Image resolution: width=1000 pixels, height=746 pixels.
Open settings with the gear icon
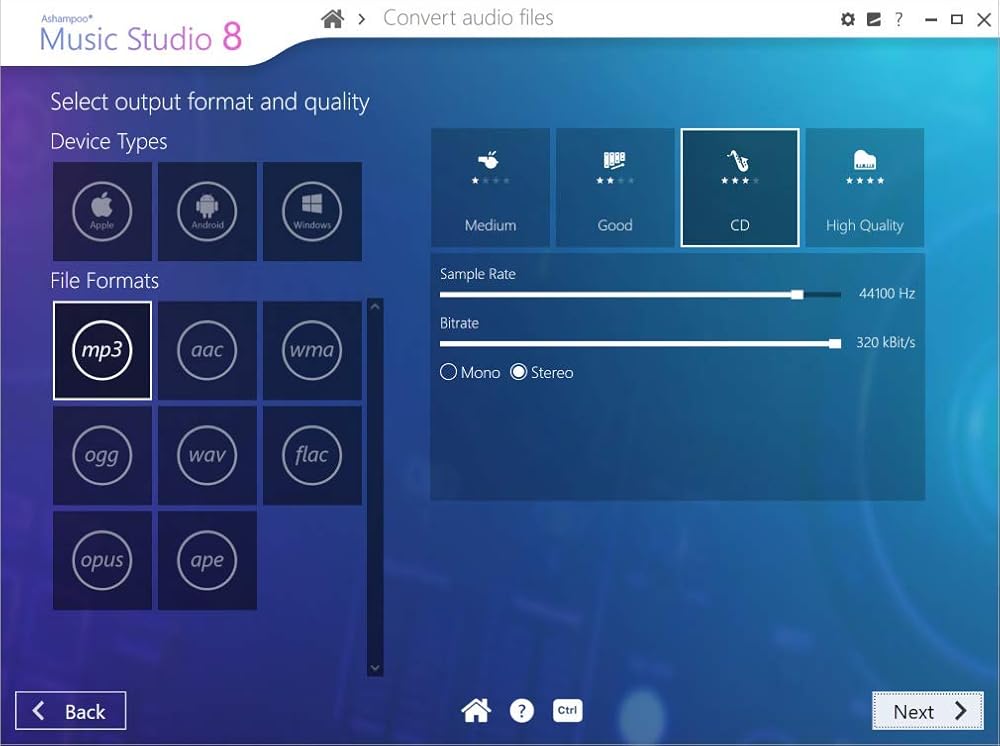[x=848, y=19]
